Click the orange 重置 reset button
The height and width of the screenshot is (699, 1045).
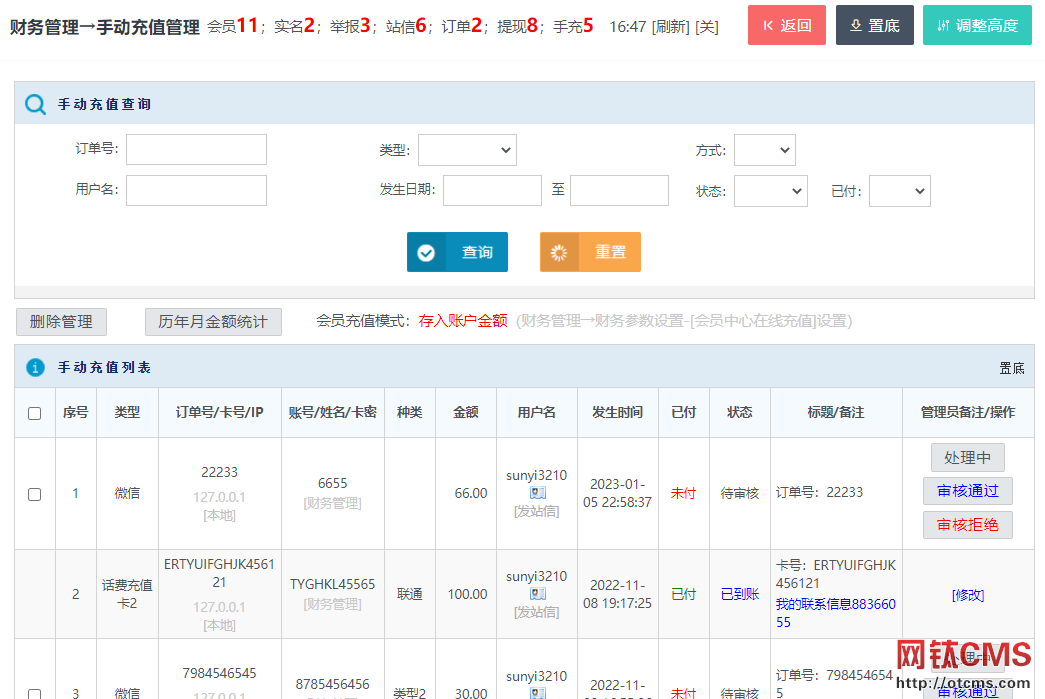pos(590,252)
